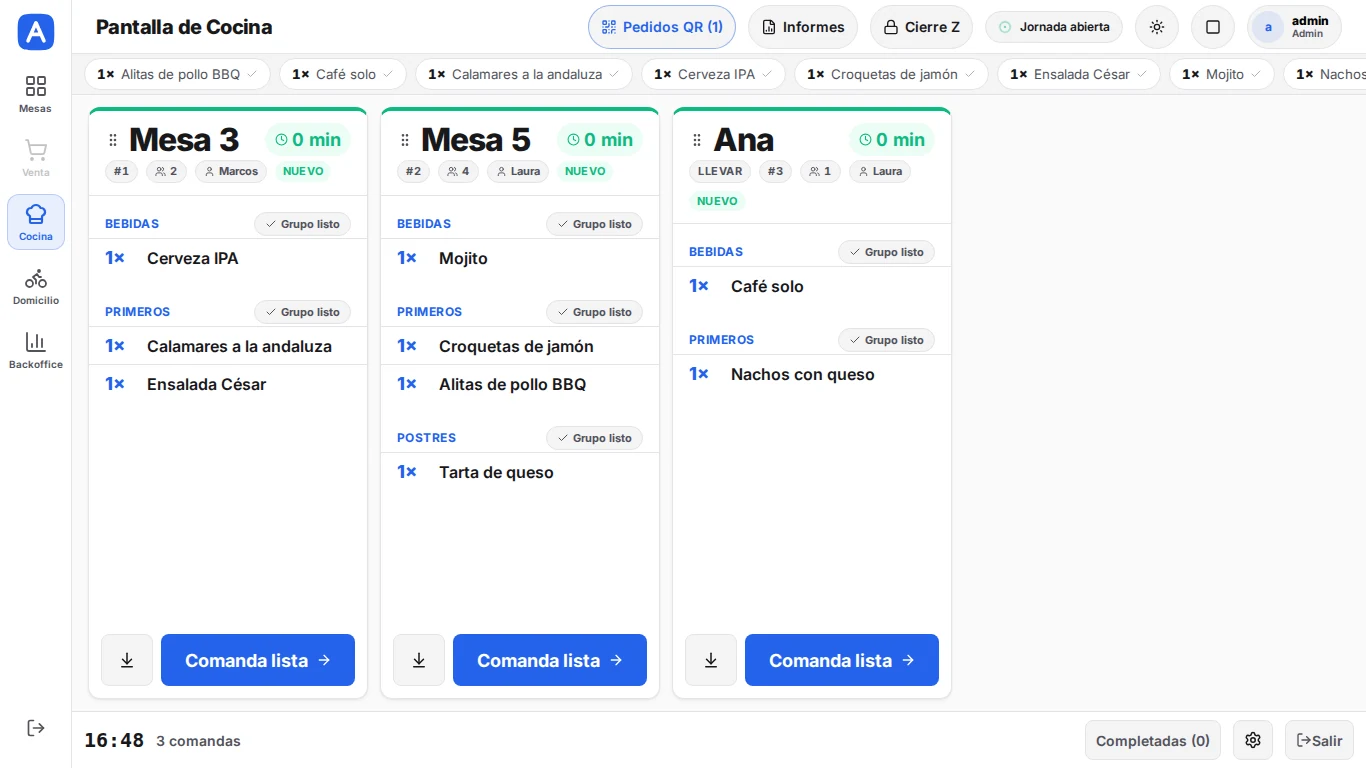Viewport: 1366px width, 768px height.
Task: Mark Ana's Bebidas group as ready
Action: tap(886, 252)
